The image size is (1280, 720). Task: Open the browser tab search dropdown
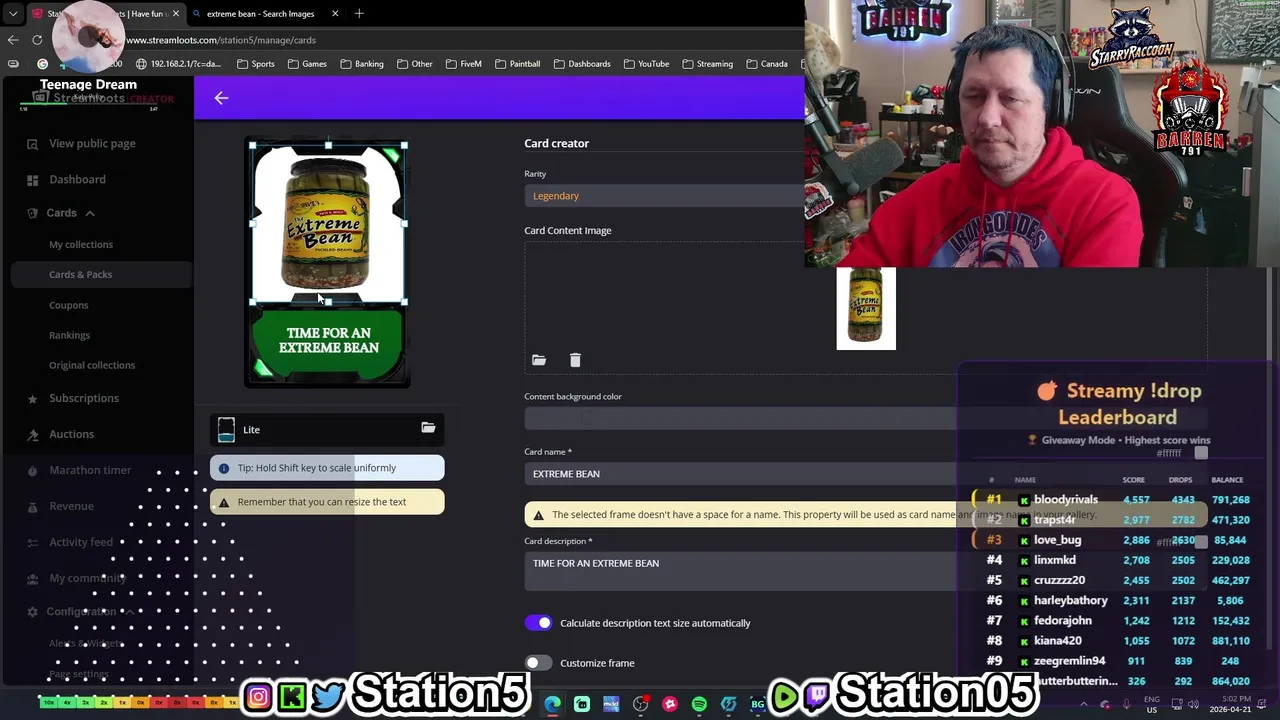12,13
